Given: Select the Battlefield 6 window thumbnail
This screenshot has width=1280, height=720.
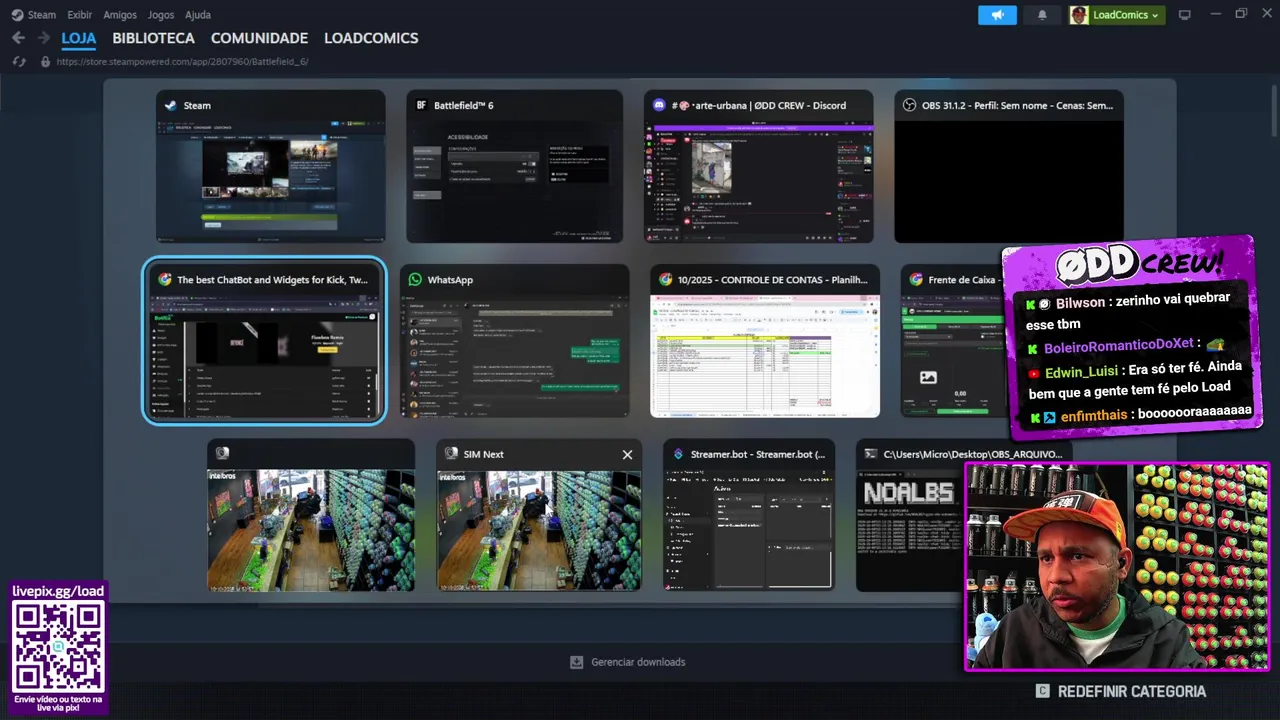Looking at the screenshot, I should (514, 167).
